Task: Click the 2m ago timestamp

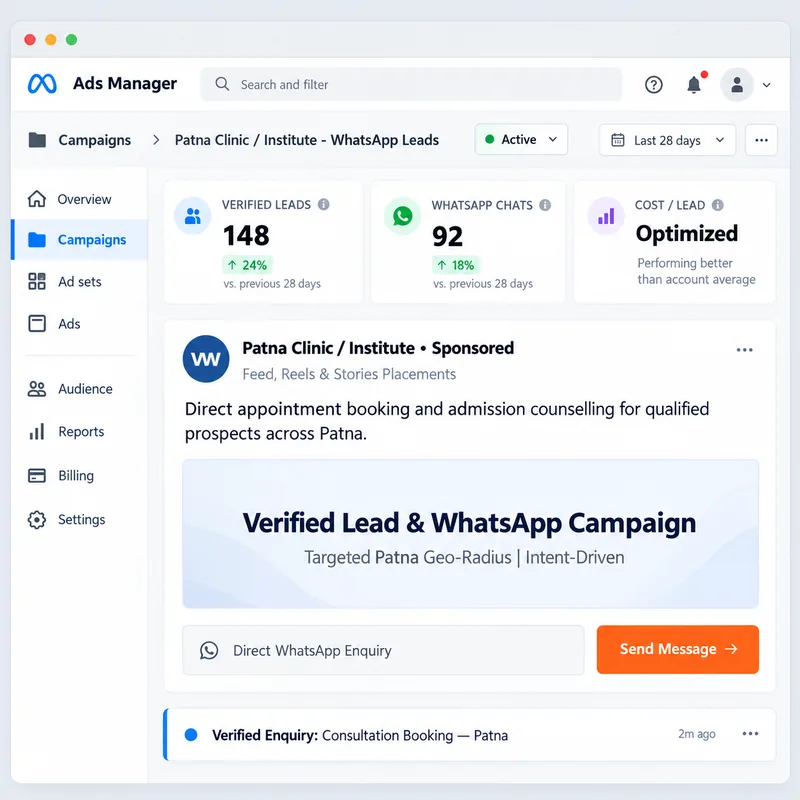Action: coord(696,734)
